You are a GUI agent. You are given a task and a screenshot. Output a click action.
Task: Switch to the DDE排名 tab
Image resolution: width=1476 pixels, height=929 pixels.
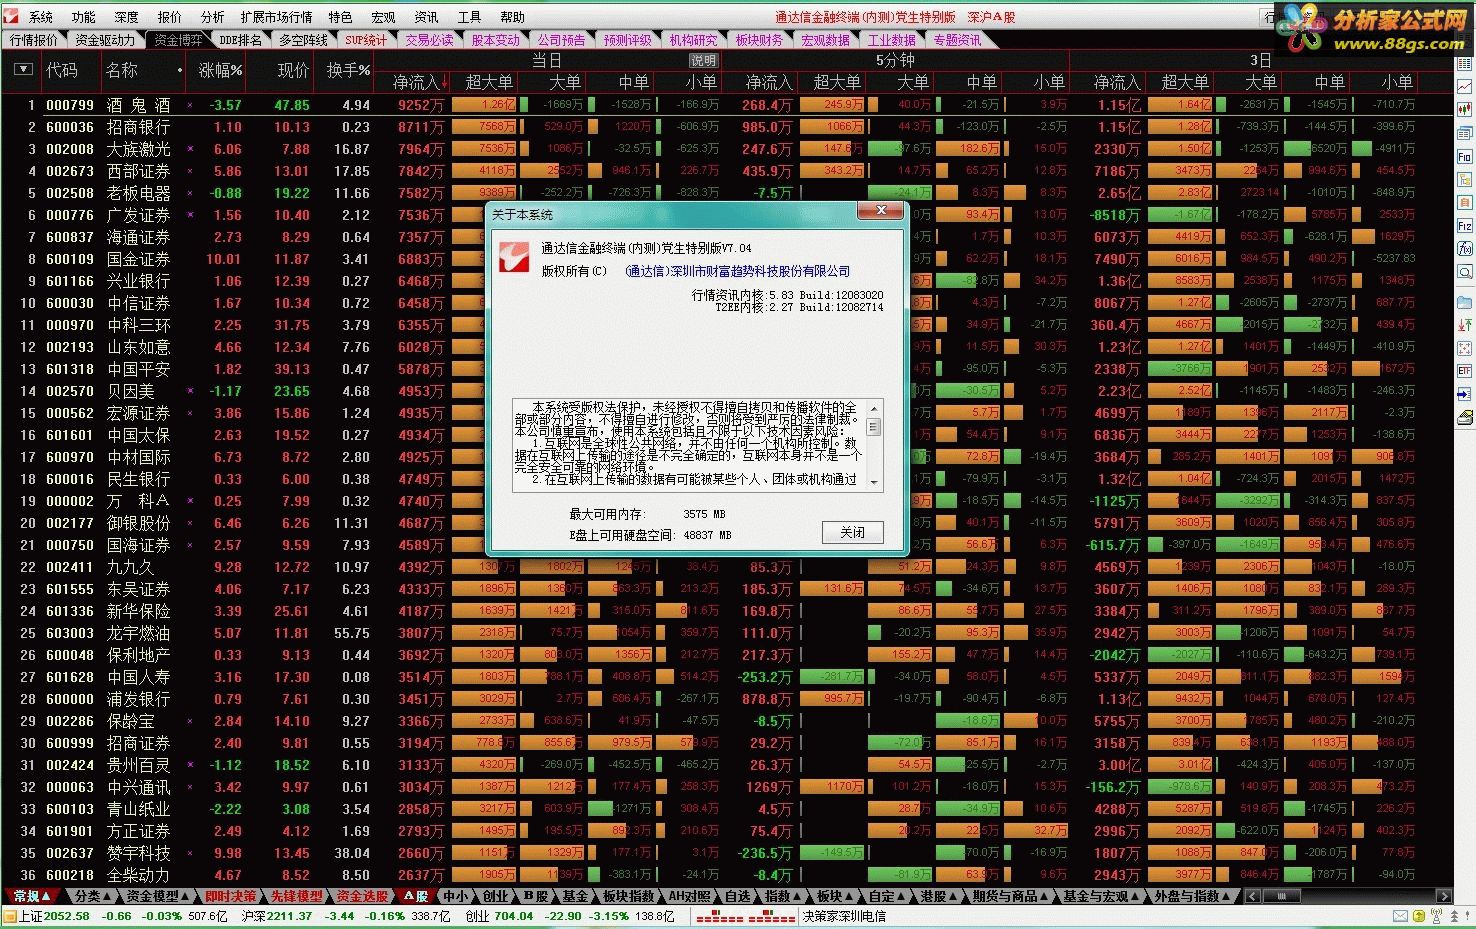[240, 40]
